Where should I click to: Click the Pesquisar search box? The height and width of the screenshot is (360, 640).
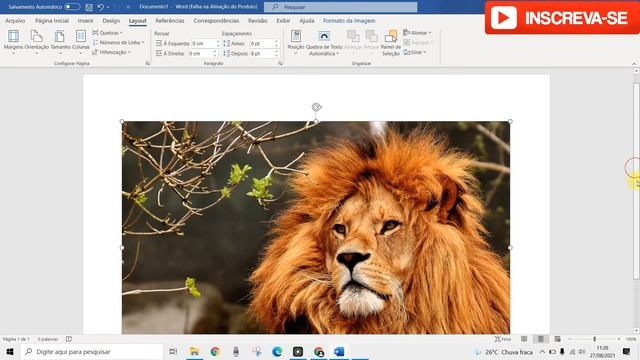[x=341, y=7]
